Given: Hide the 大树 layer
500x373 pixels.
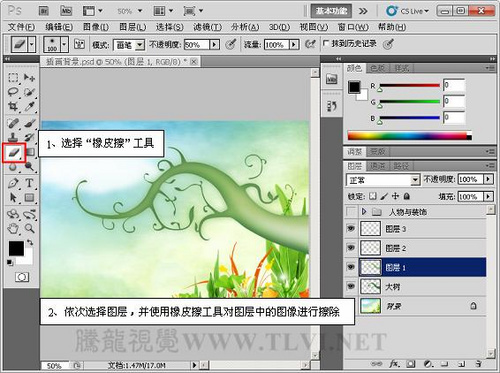Looking at the screenshot, I should click(x=351, y=286).
